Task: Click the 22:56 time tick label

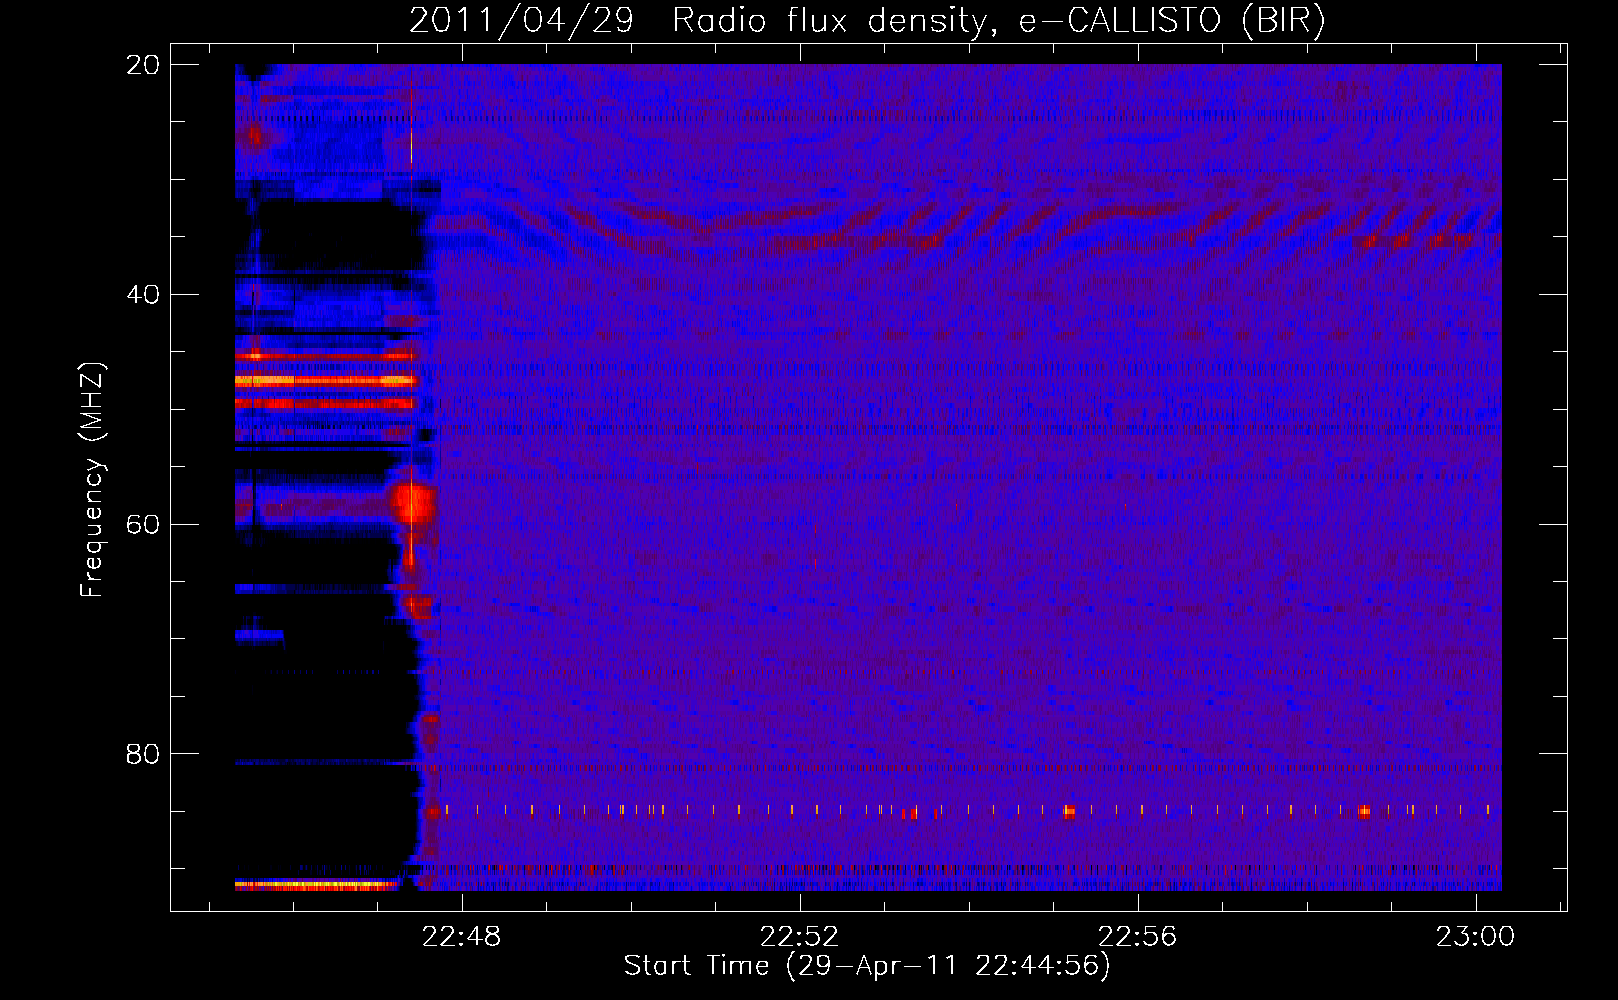Action: click(1137, 937)
